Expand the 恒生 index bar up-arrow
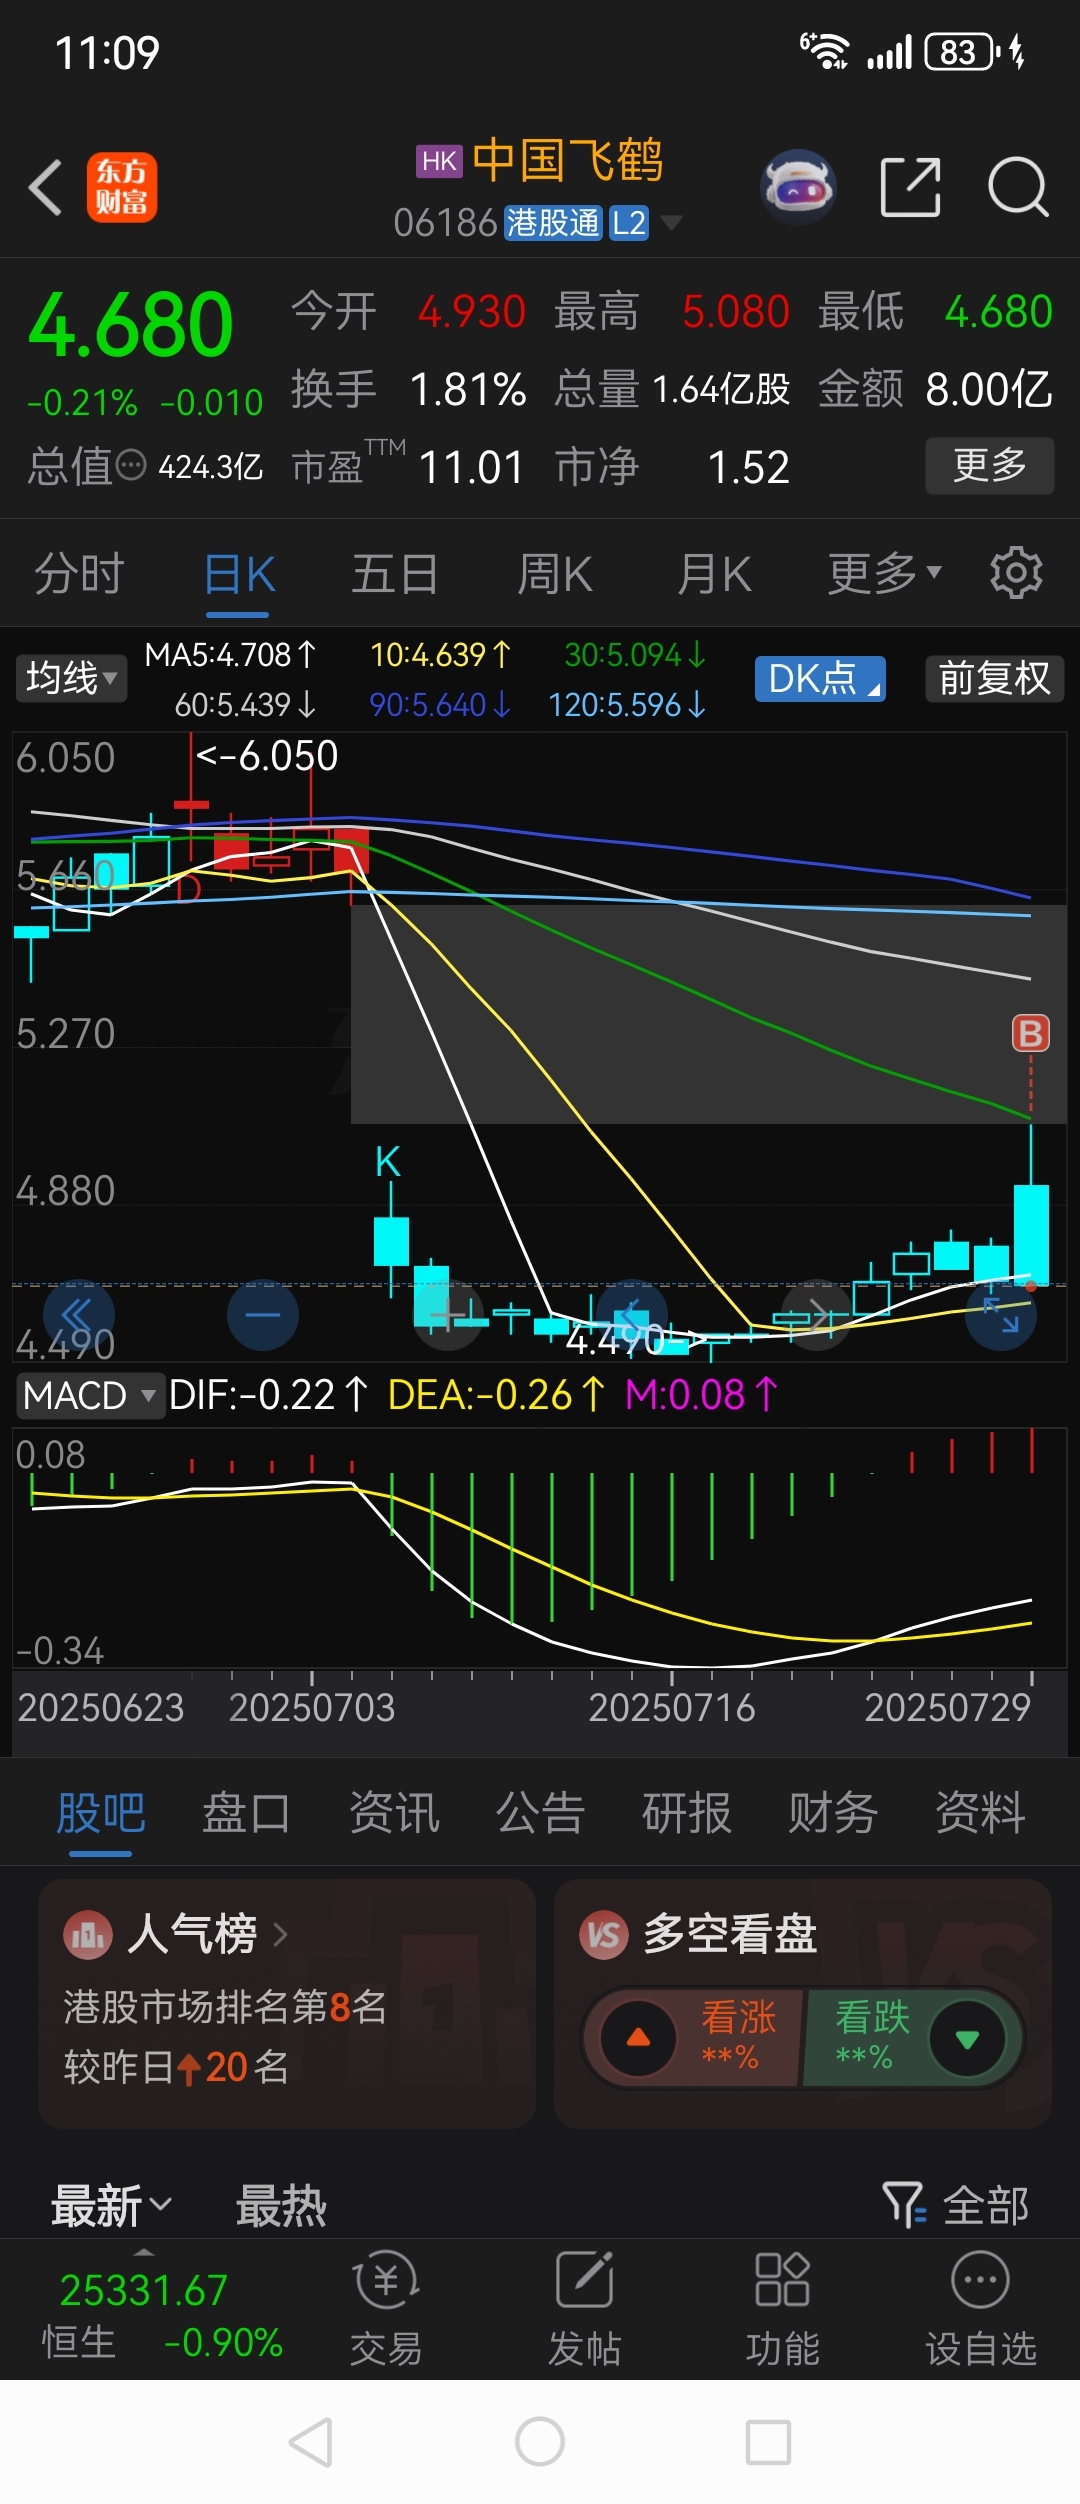 coord(145,2254)
